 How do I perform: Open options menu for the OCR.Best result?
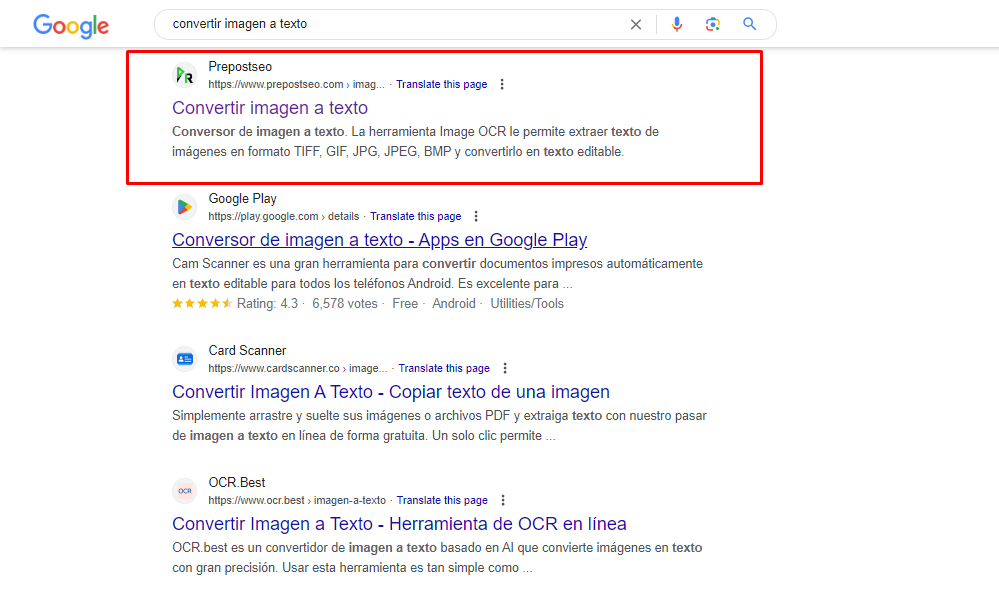pos(502,500)
